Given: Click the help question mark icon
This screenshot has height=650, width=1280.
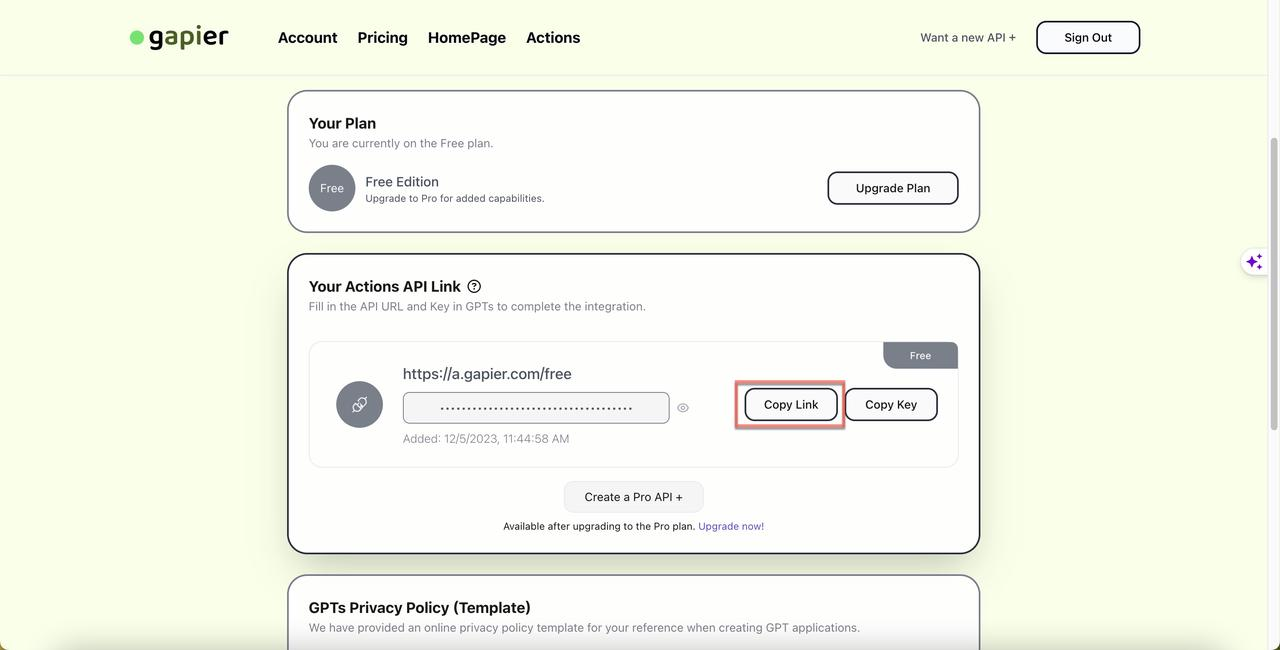Looking at the screenshot, I should tap(474, 286).
